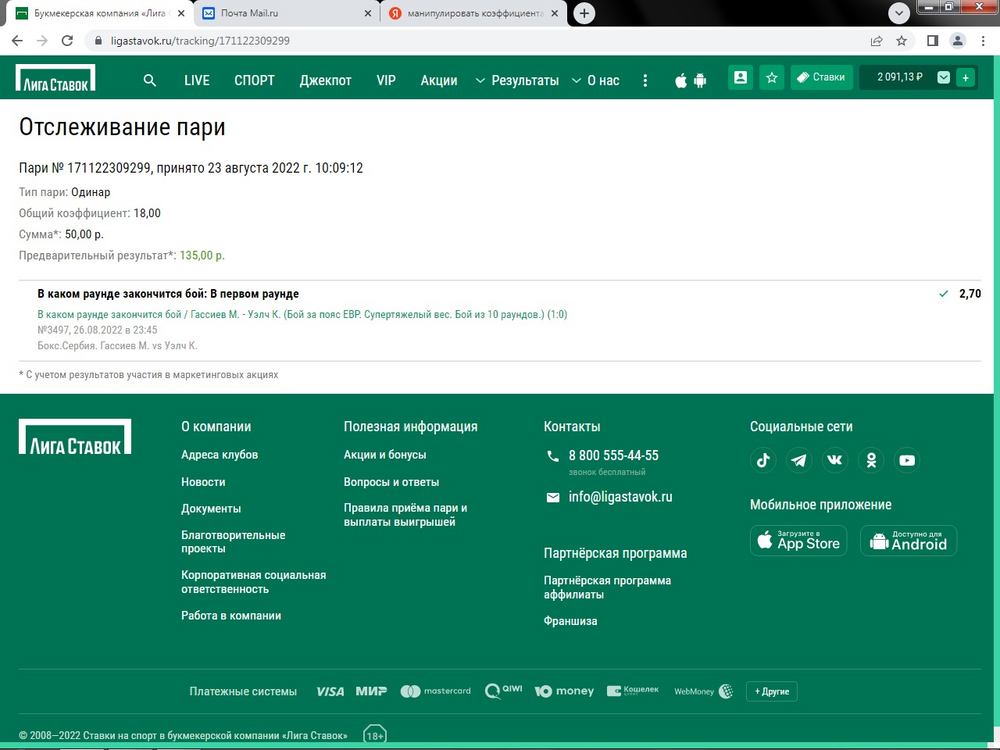Click the ЮMoney payment logo
The height and width of the screenshot is (750, 1000).
click(564, 691)
